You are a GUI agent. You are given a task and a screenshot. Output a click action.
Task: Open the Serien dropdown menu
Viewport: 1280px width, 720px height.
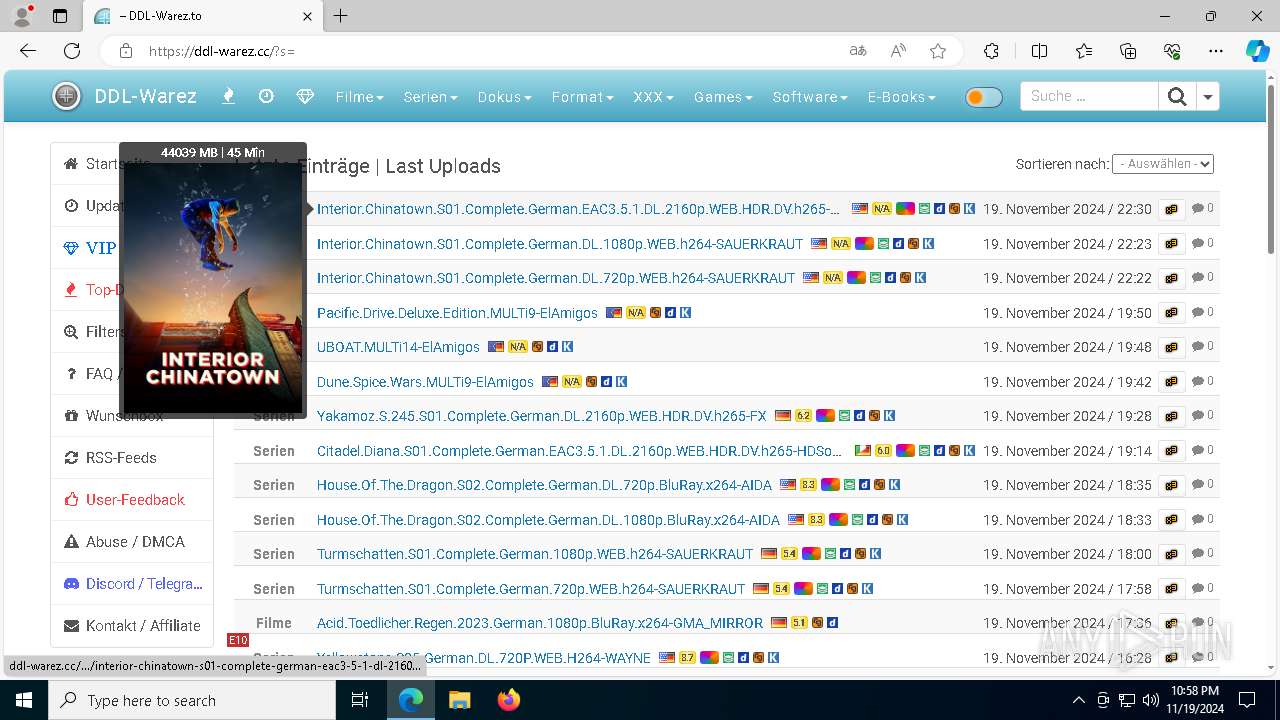[431, 97]
